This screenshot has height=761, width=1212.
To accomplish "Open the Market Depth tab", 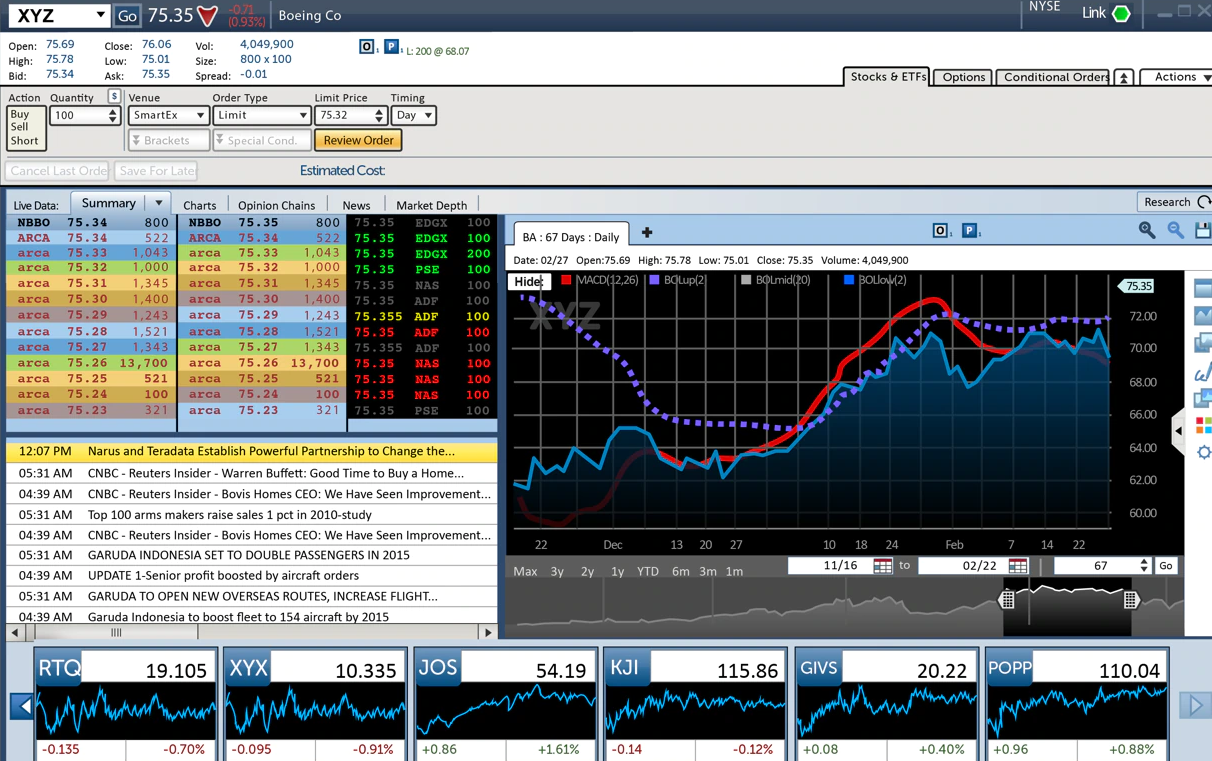I will (431, 206).
